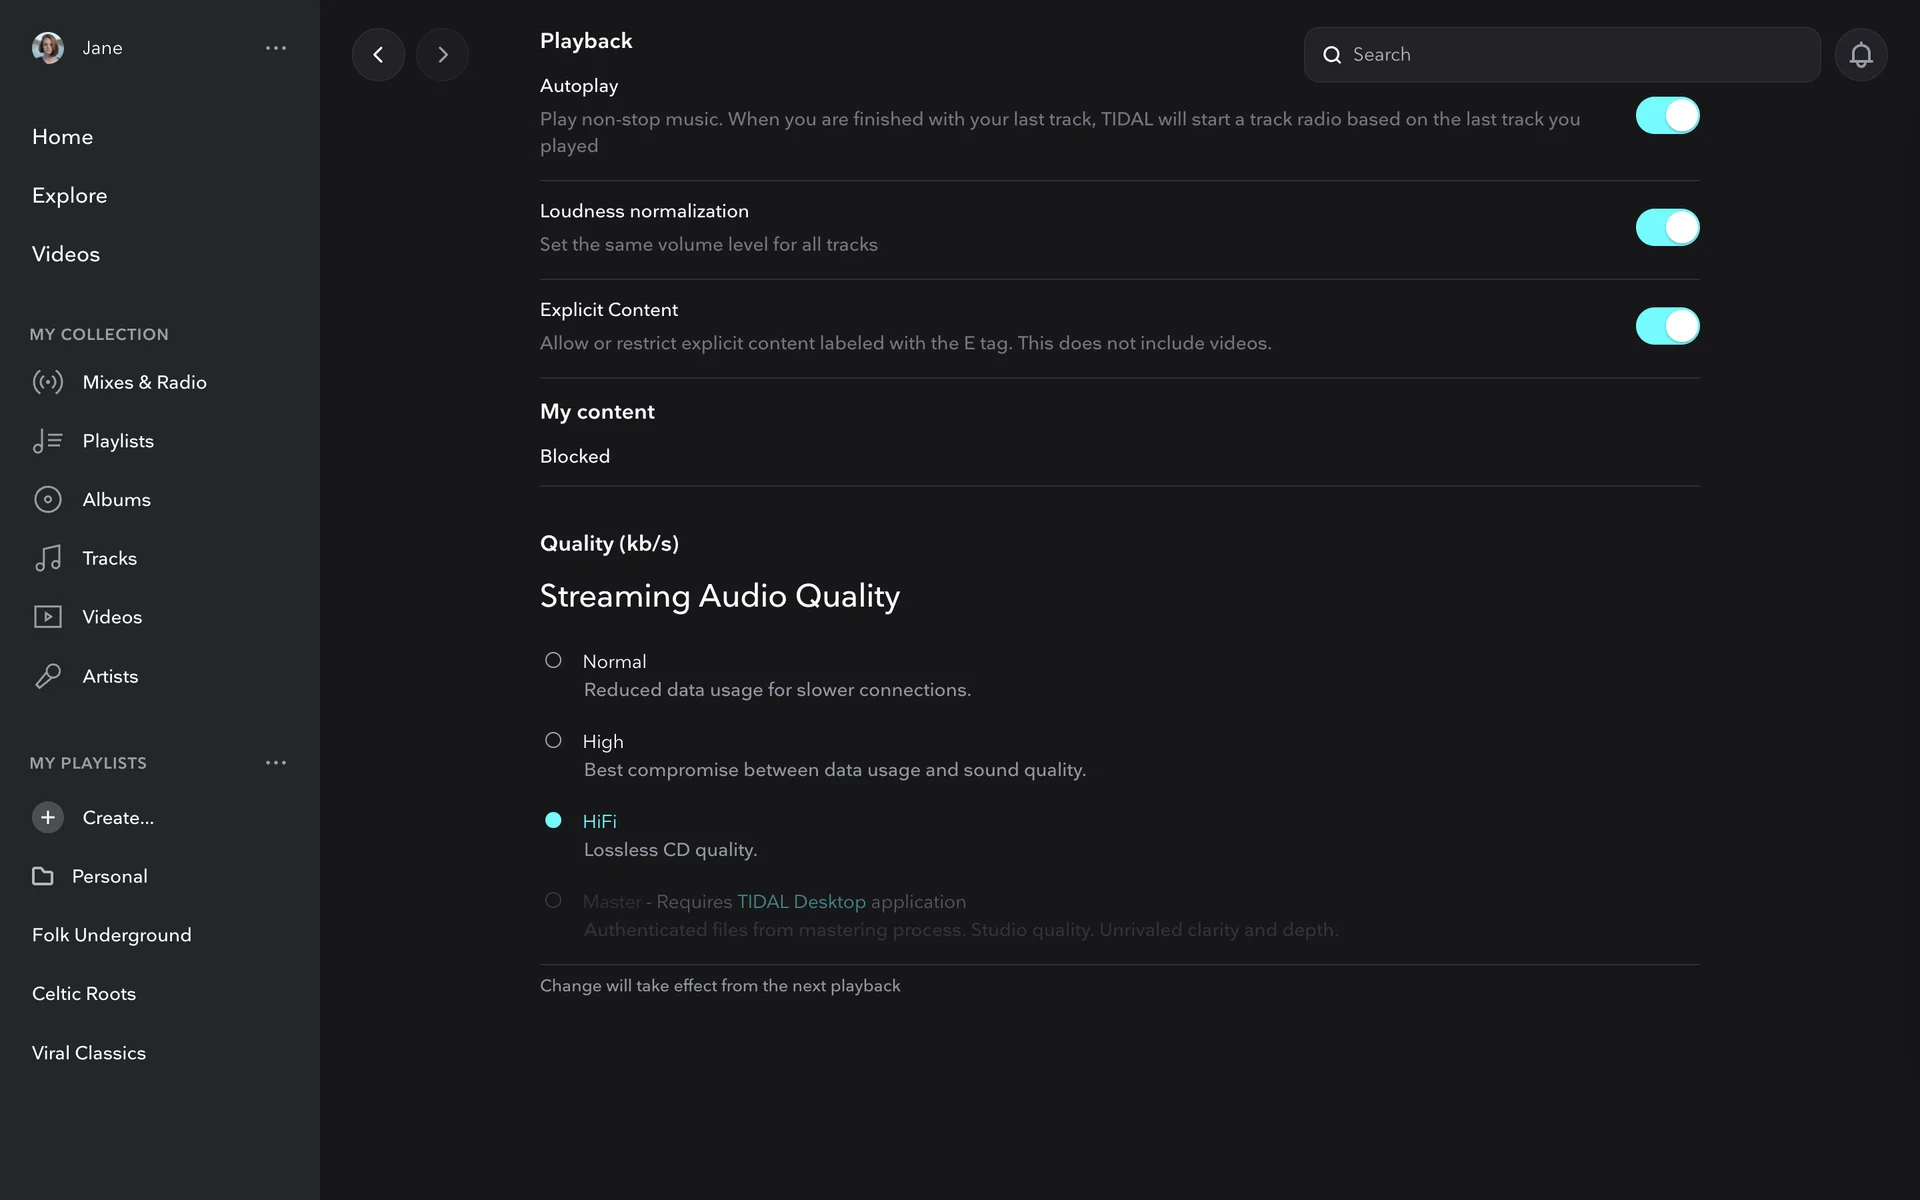Follow the TIDAL Desktop link
Image resolution: width=1920 pixels, height=1200 pixels.
[x=801, y=901]
